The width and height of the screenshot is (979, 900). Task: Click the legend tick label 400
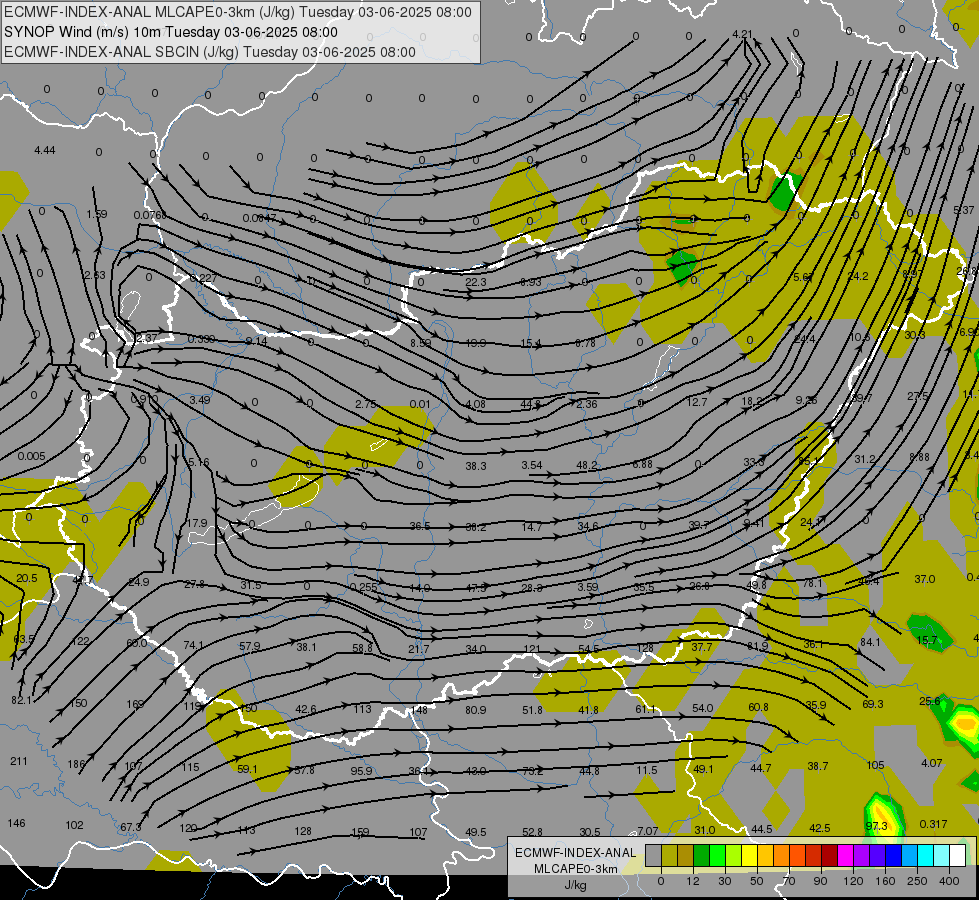pos(949,881)
